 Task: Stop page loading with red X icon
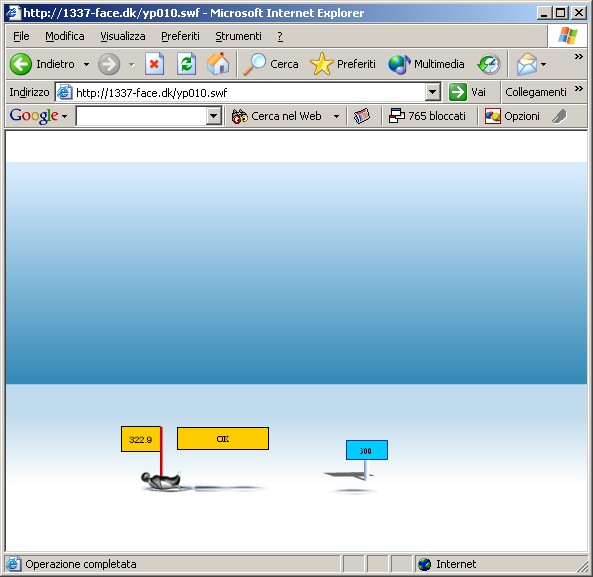(x=154, y=64)
